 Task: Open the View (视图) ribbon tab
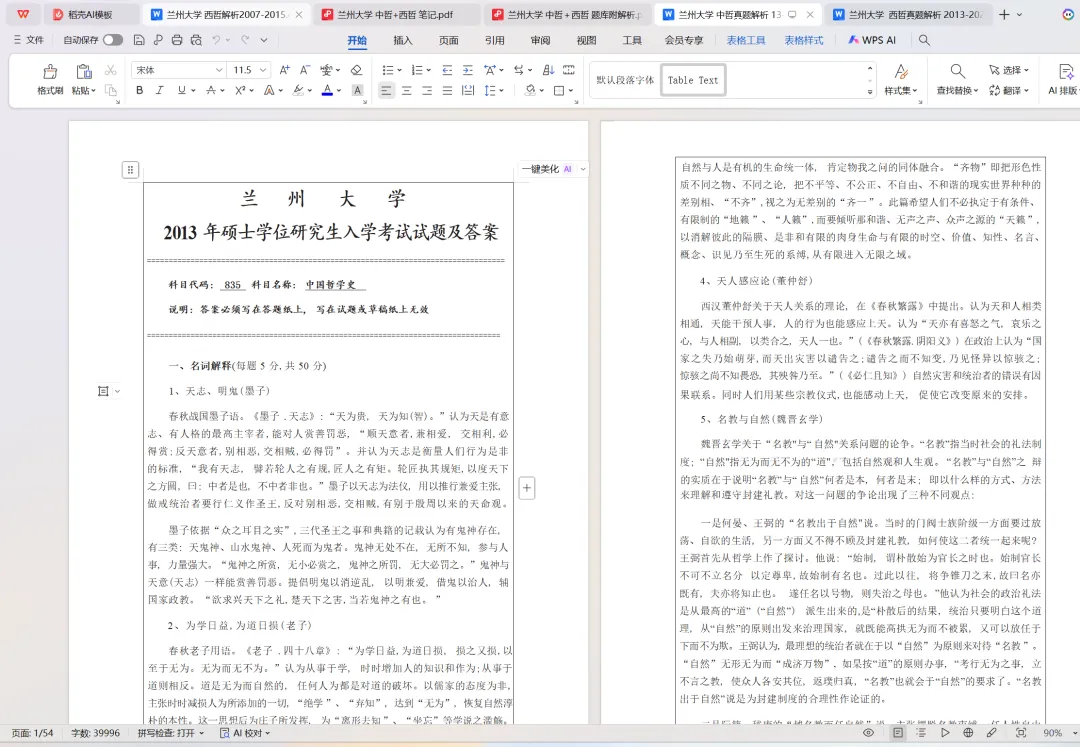[x=586, y=41]
